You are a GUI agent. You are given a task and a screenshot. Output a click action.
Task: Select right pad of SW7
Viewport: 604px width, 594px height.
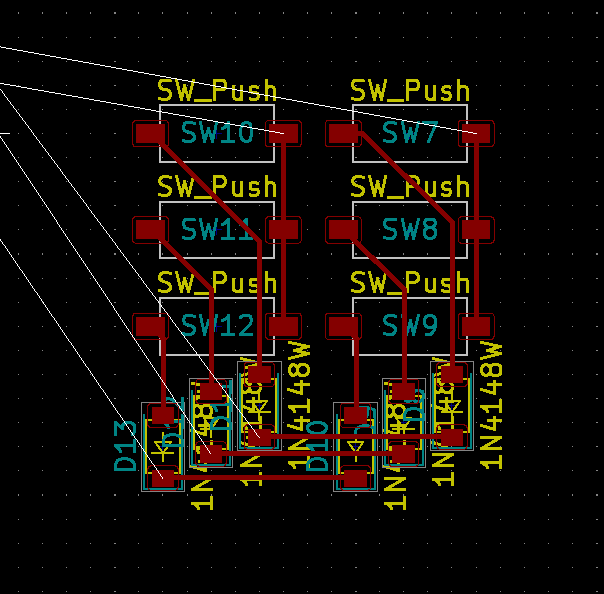point(476,132)
